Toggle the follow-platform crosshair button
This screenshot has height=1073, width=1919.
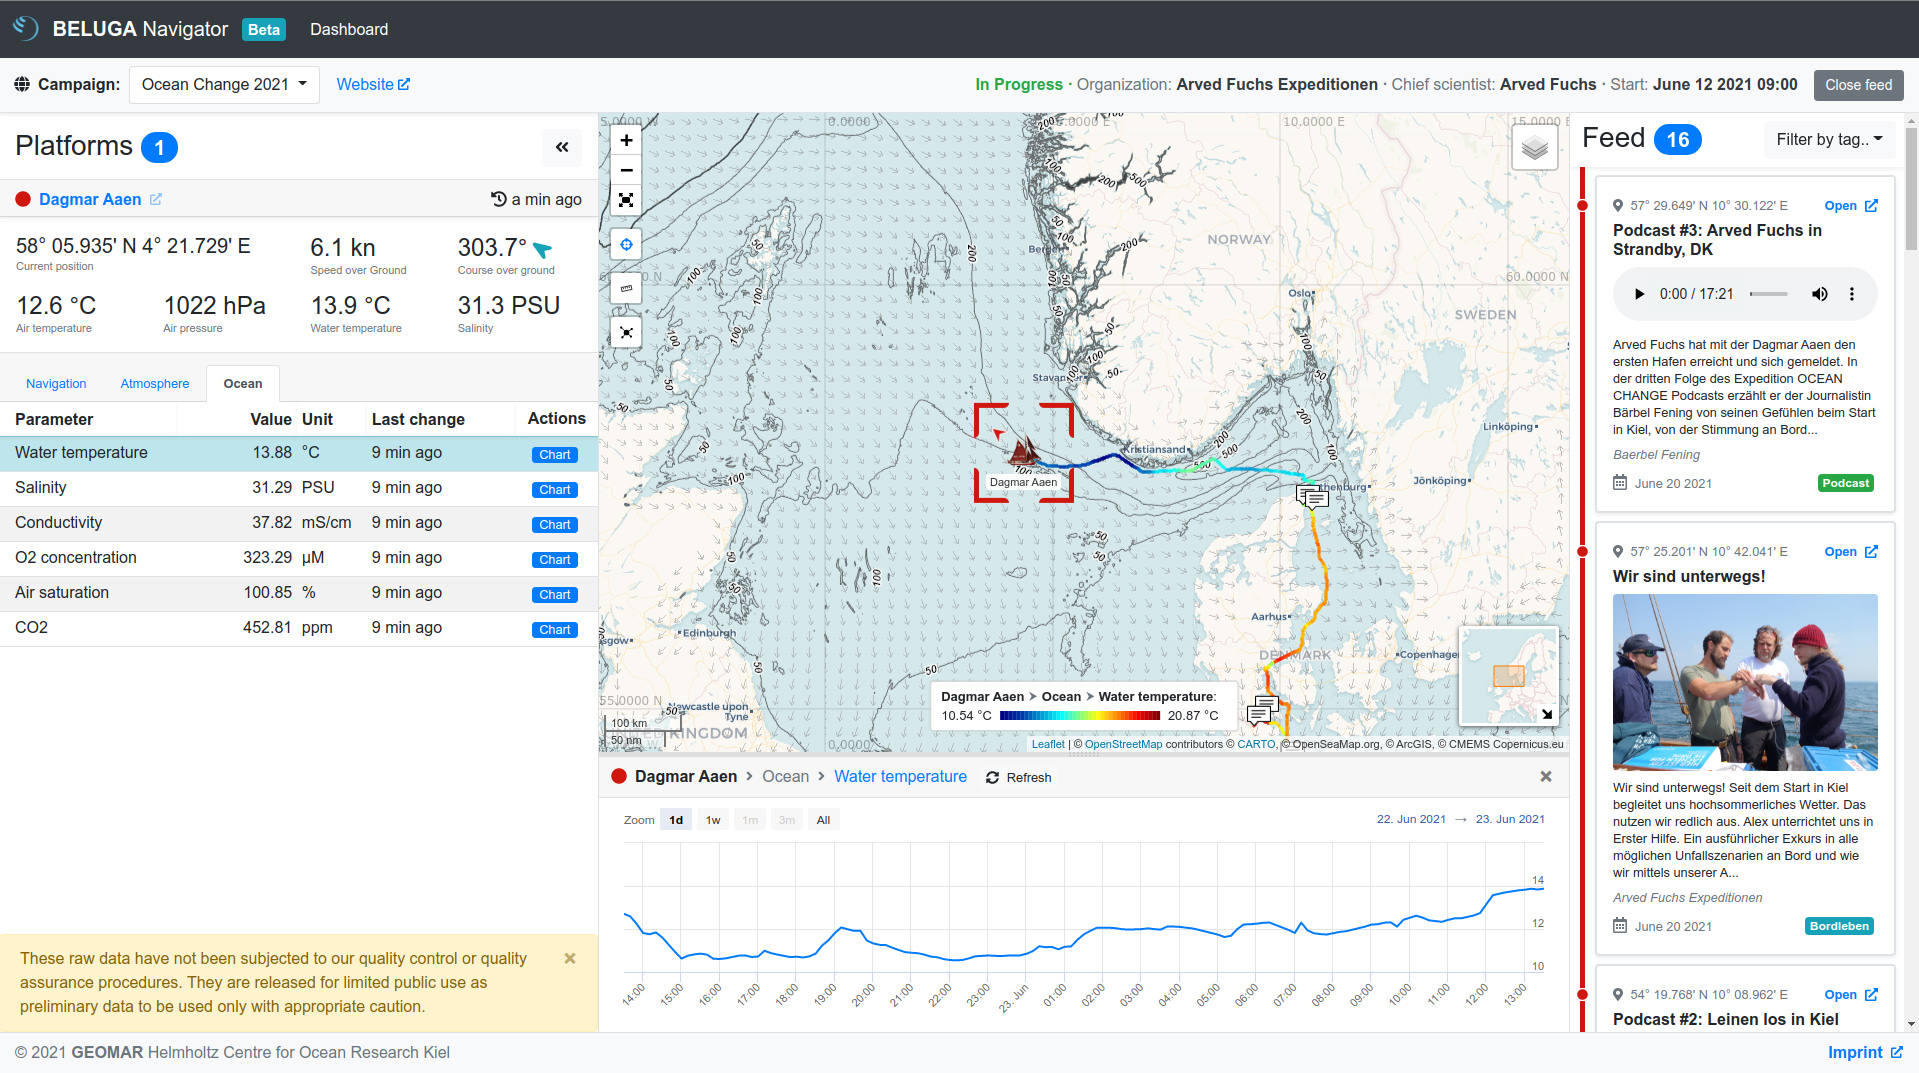(x=626, y=244)
